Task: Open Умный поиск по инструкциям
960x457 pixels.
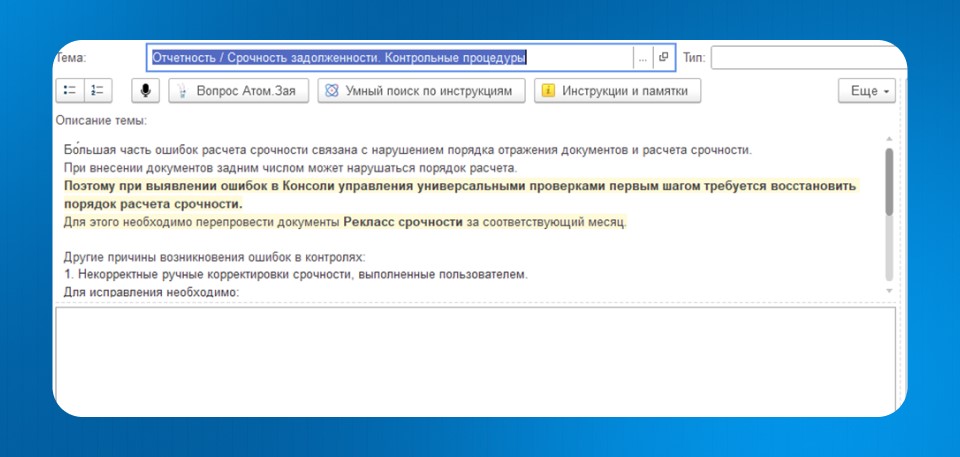Action: pos(422,91)
